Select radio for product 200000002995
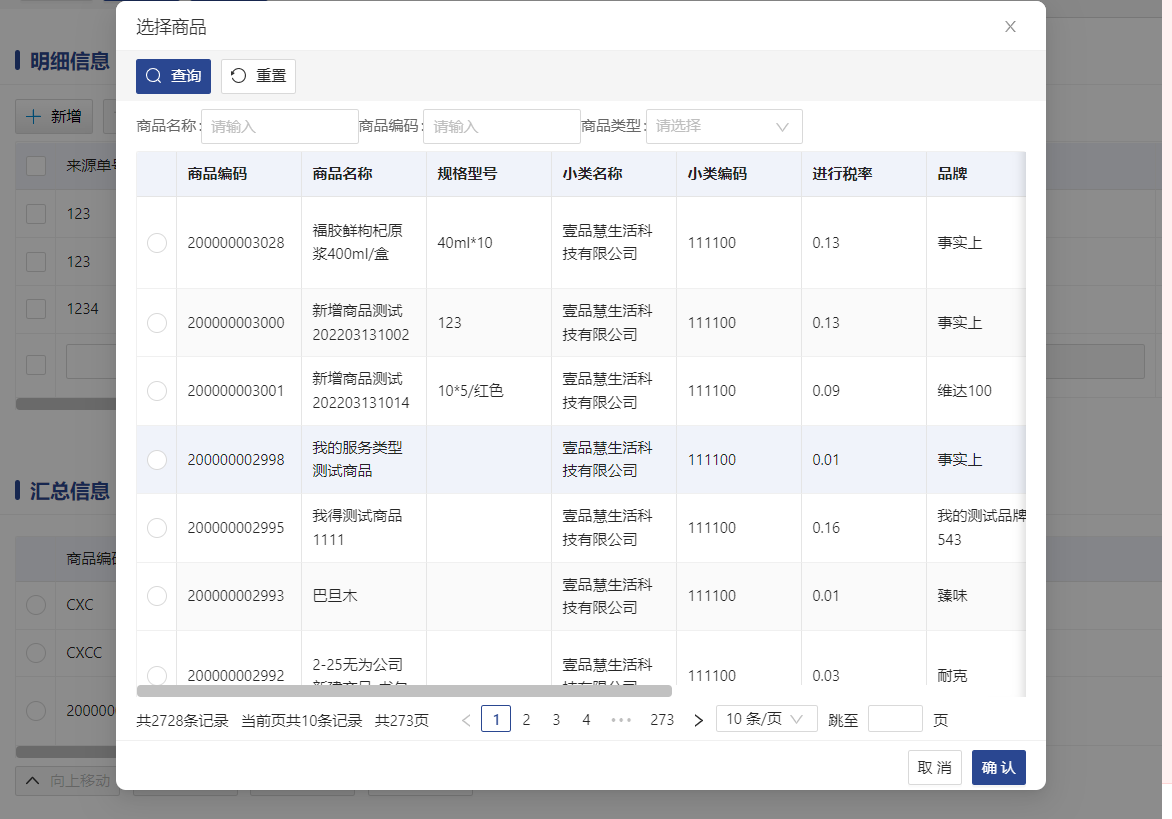The image size is (1172, 819). [157, 528]
